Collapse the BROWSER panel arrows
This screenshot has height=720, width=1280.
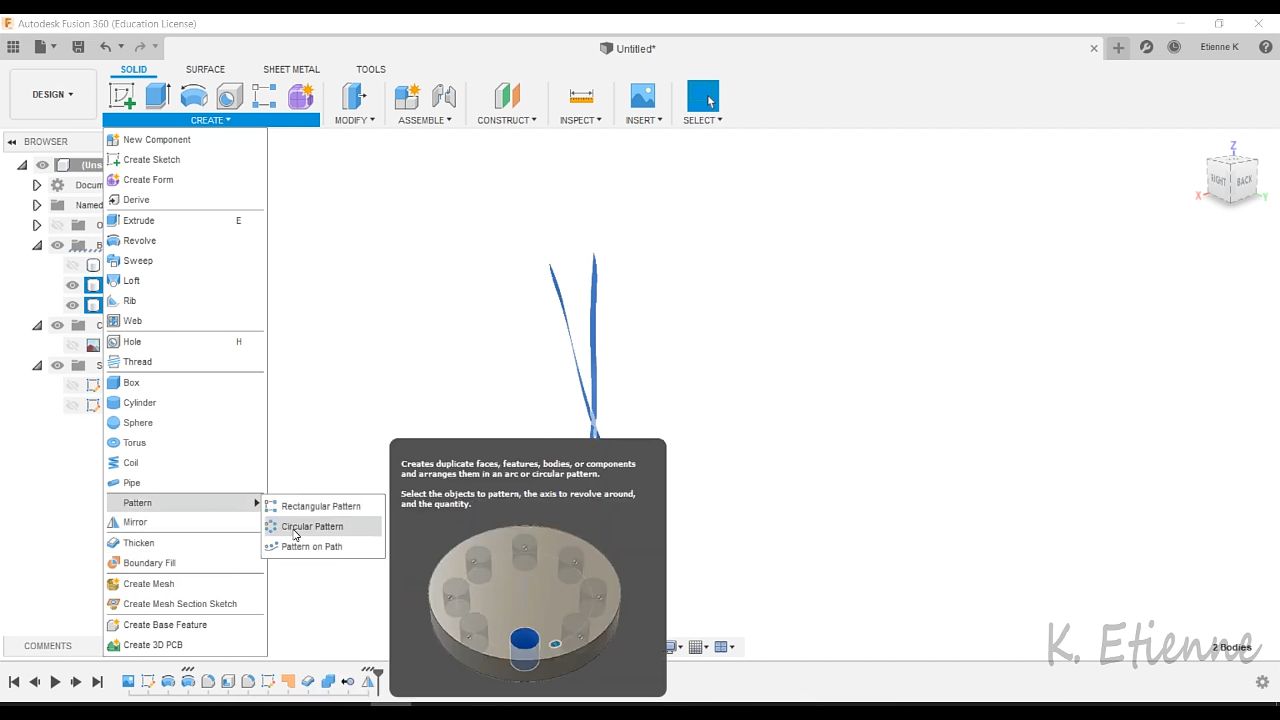12,142
